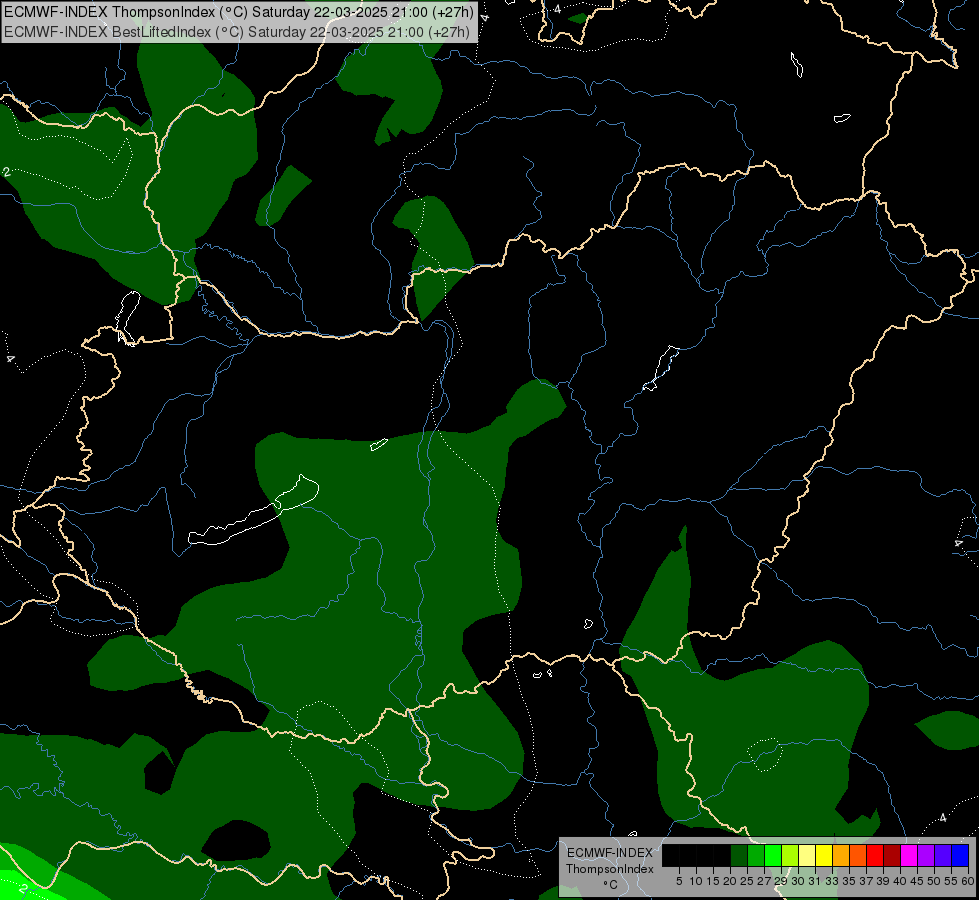Select the orange-red 35–37 legend swatch
Screen dimensions: 979x900
(858, 855)
